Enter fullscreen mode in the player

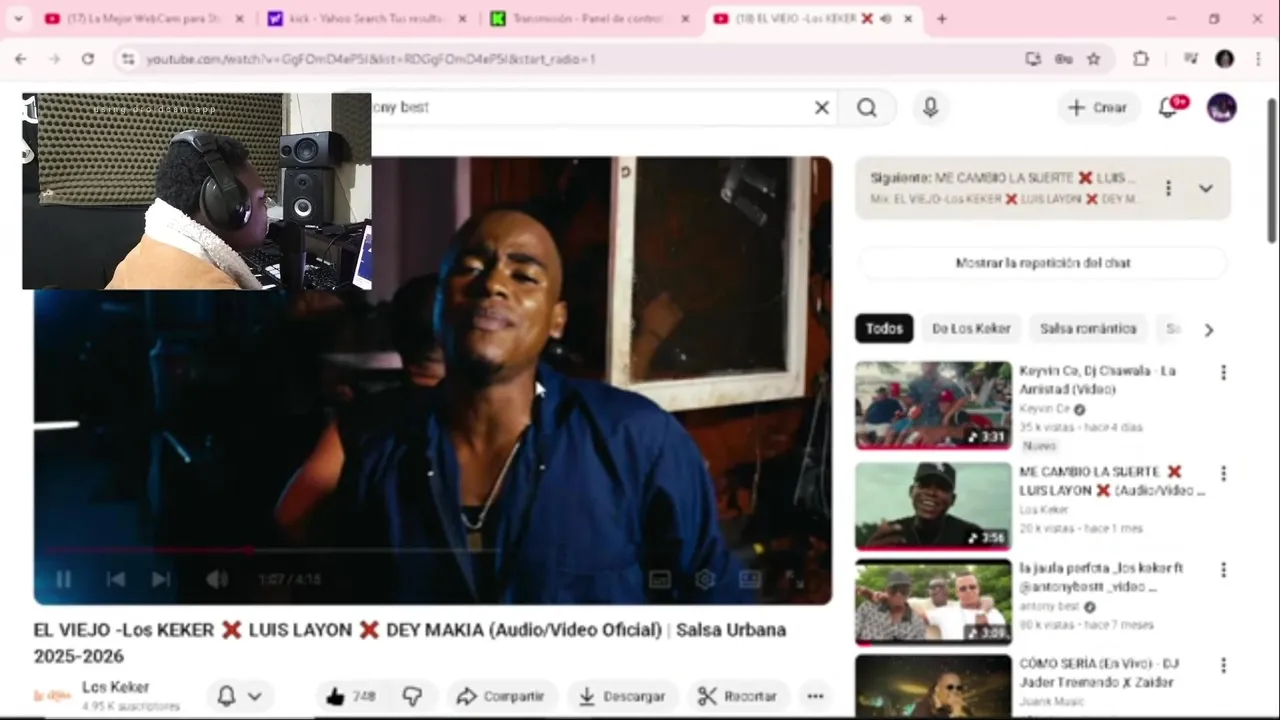(794, 579)
